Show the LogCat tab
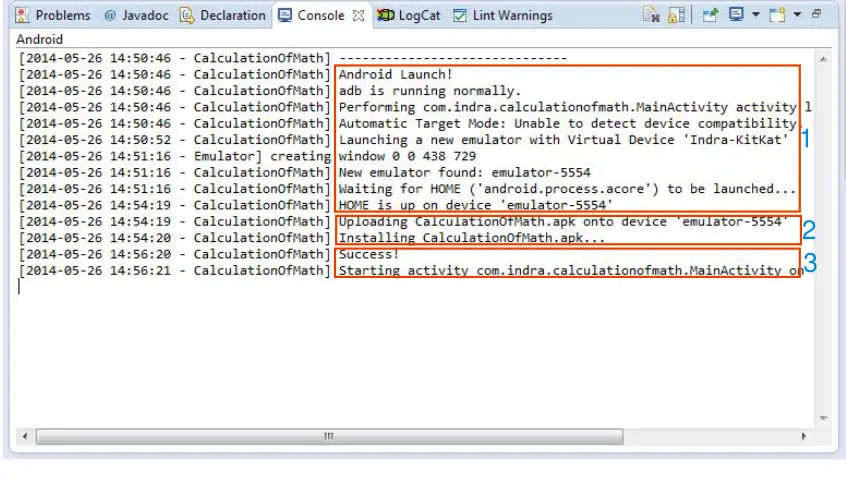This screenshot has height=484, width=846. pyautogui.click(x=408, y=16)
